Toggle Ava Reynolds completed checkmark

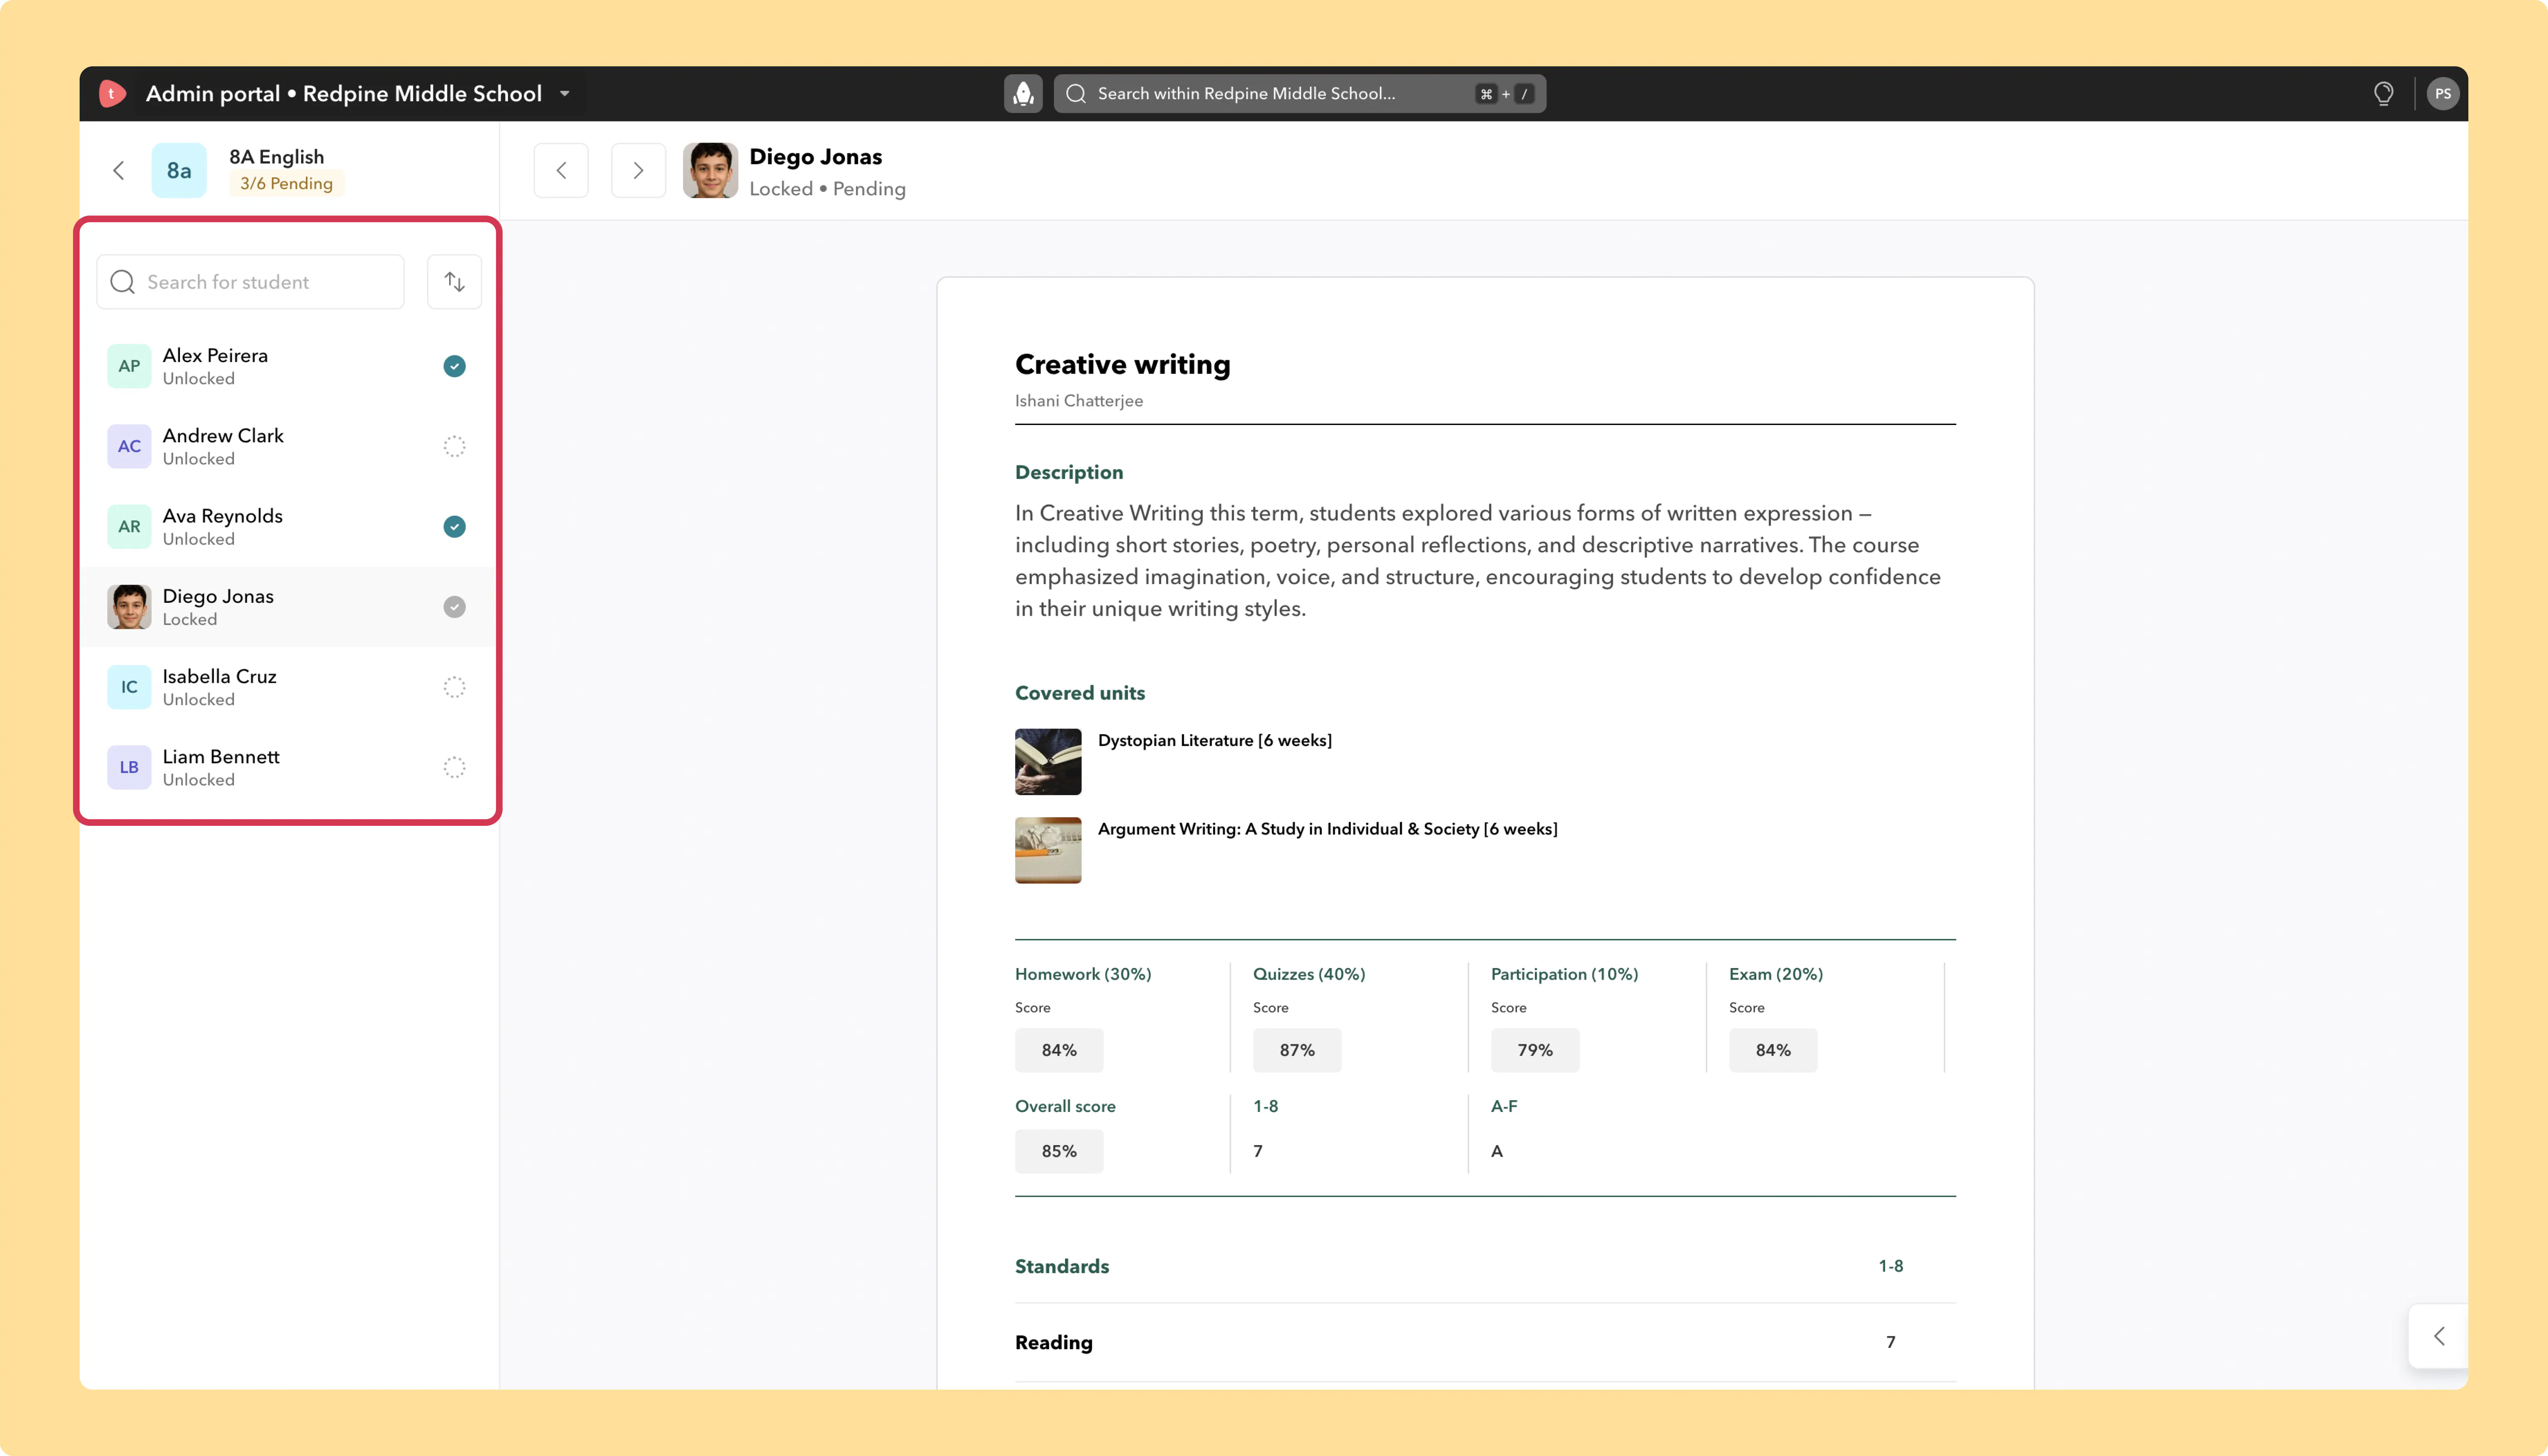[454, 526]
